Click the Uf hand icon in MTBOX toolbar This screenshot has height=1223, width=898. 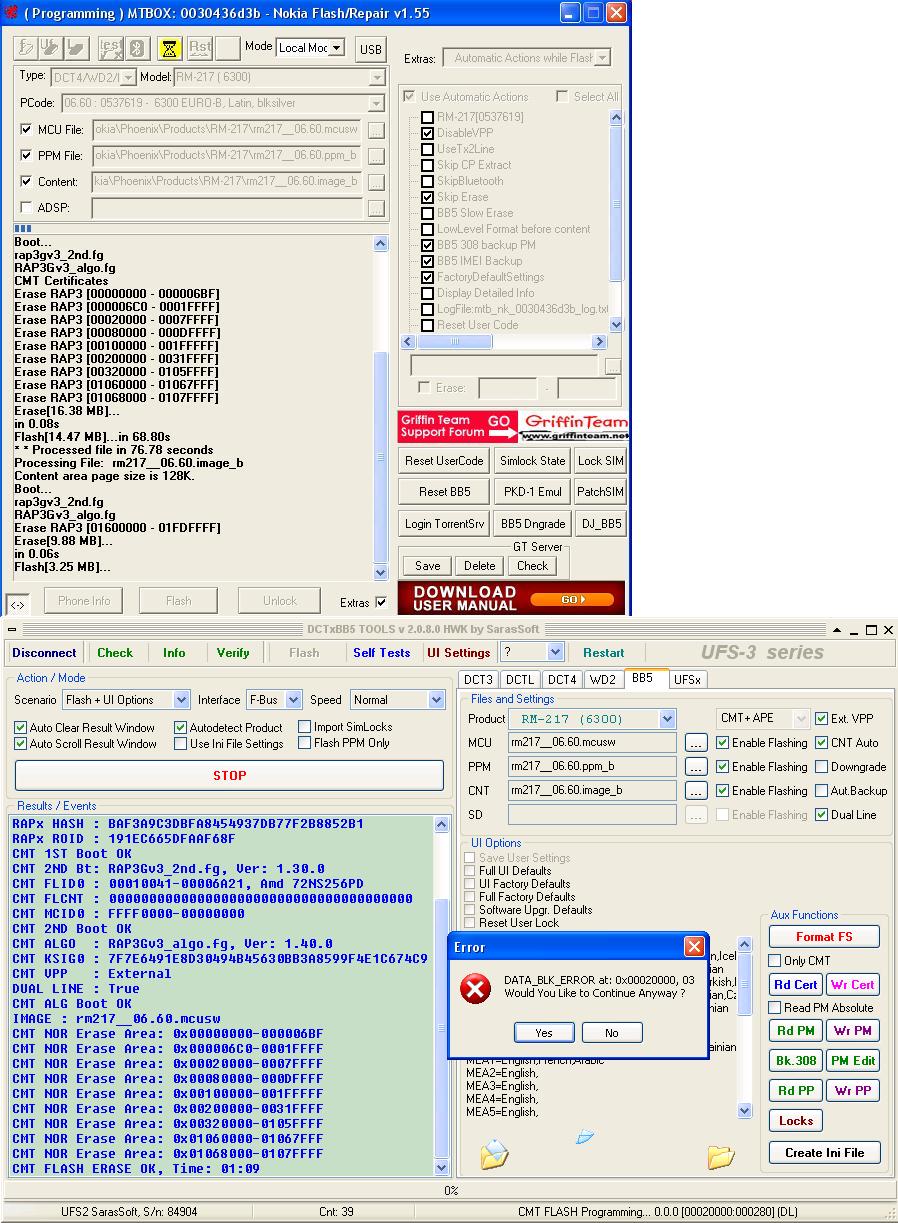coord(52,48)
